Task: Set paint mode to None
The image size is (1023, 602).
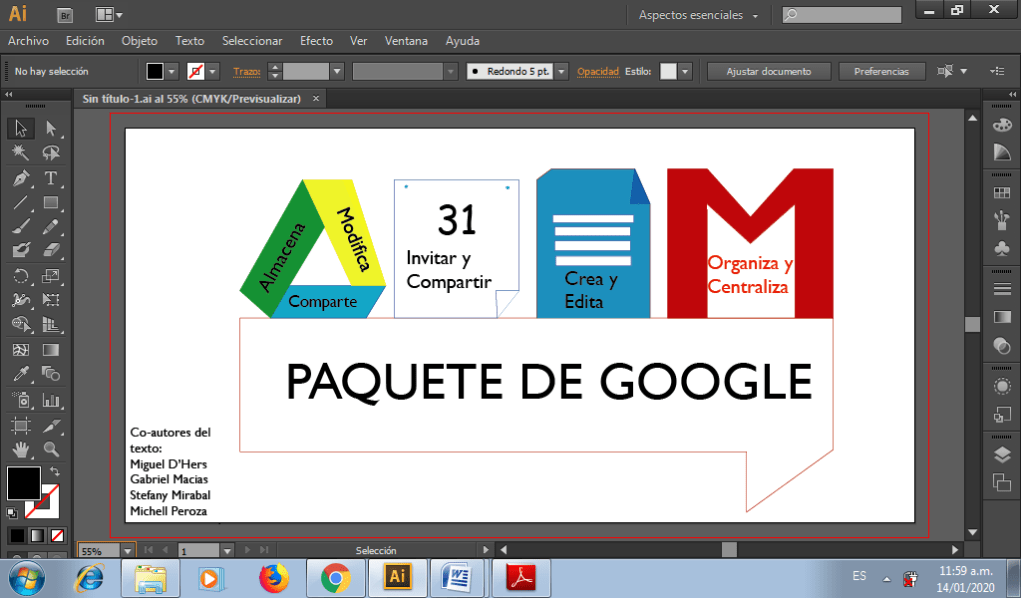Action: pos(58,535)
